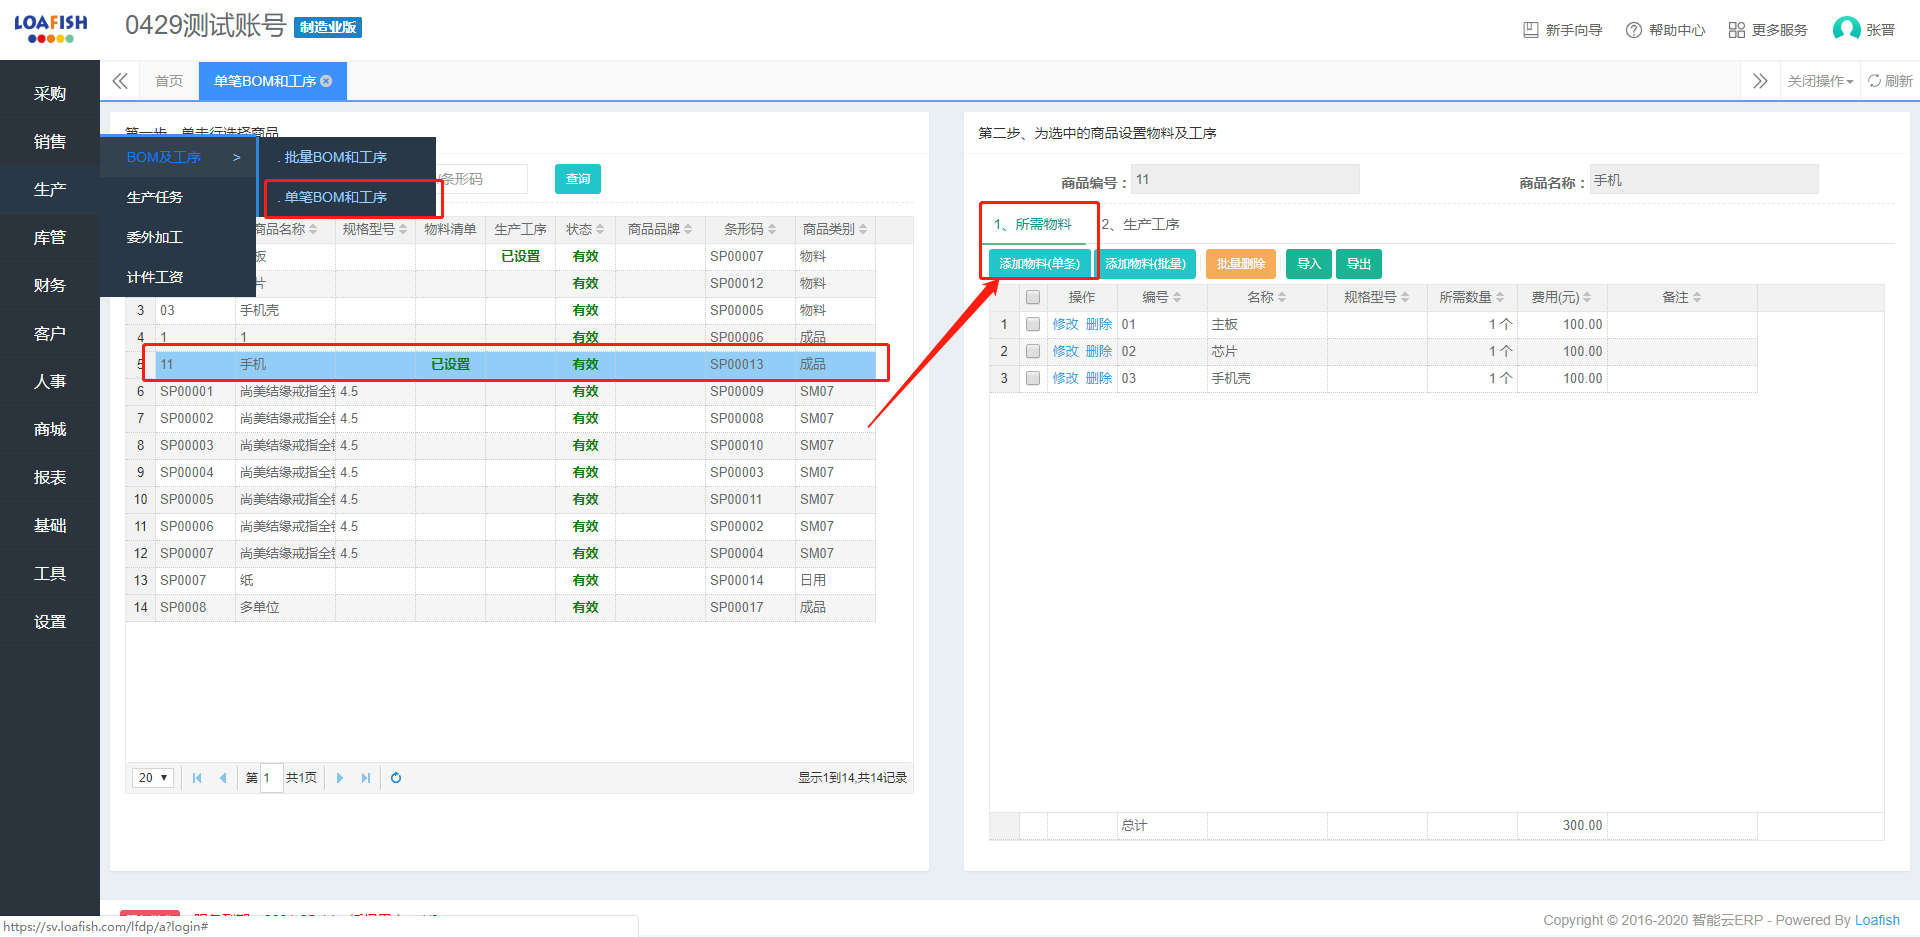This screenshot has width=1920, height=937.
Task: Open the page size 20 dropdown
Action: coord(153,778)
